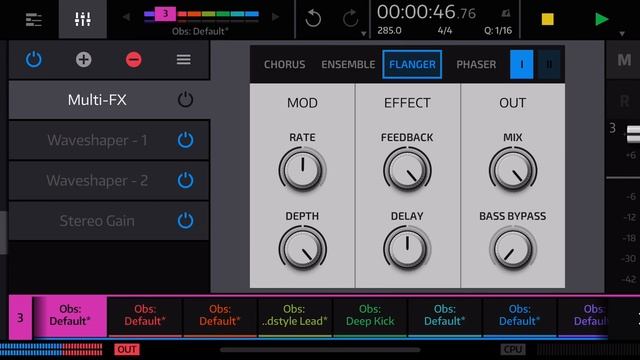
Task: Select the Obs: ..dstyle Lead* track
Action: coord(295,315)
